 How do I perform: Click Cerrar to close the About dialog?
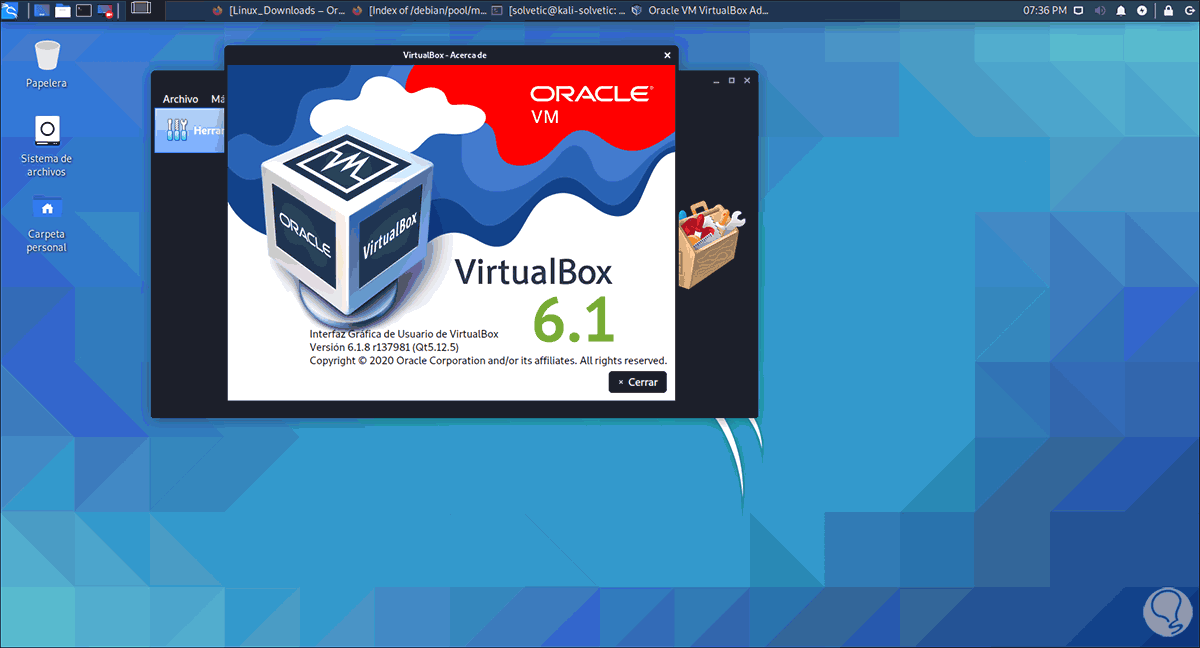point(637,382)
